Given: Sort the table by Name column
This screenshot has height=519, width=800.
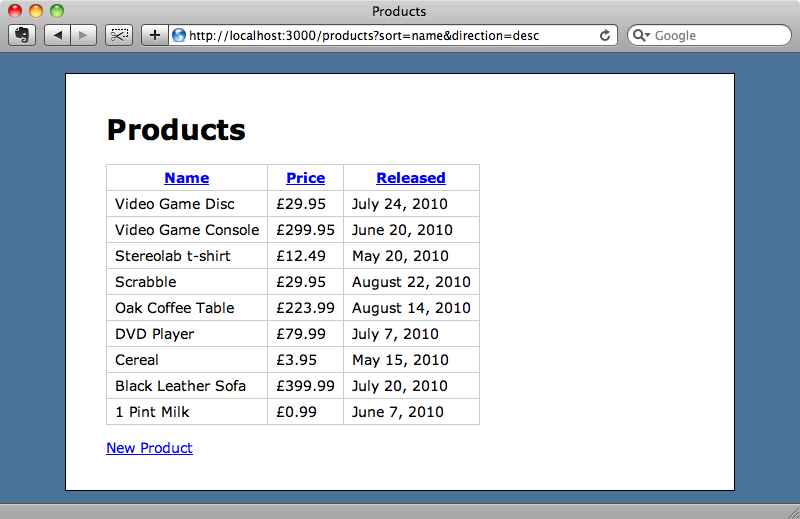Looking at the screenshot, I should point(187,178).
